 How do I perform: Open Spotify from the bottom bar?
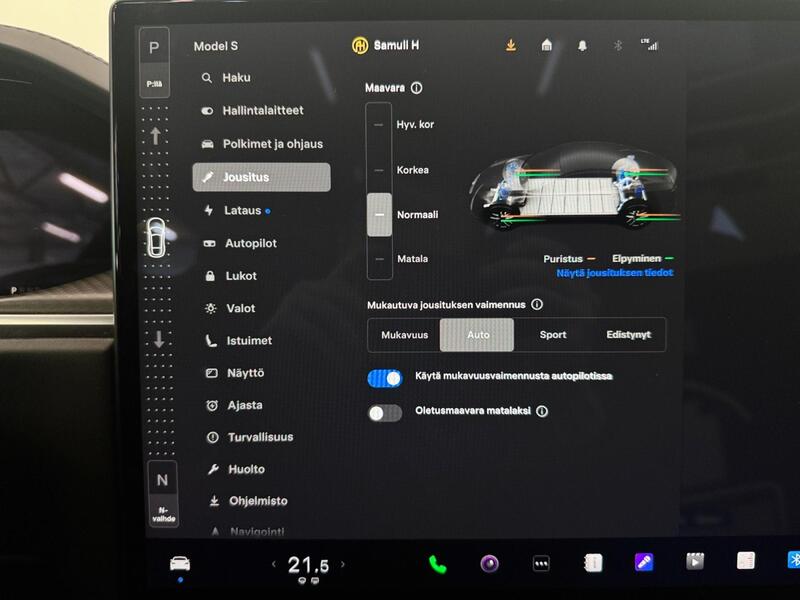pos(488,563)
